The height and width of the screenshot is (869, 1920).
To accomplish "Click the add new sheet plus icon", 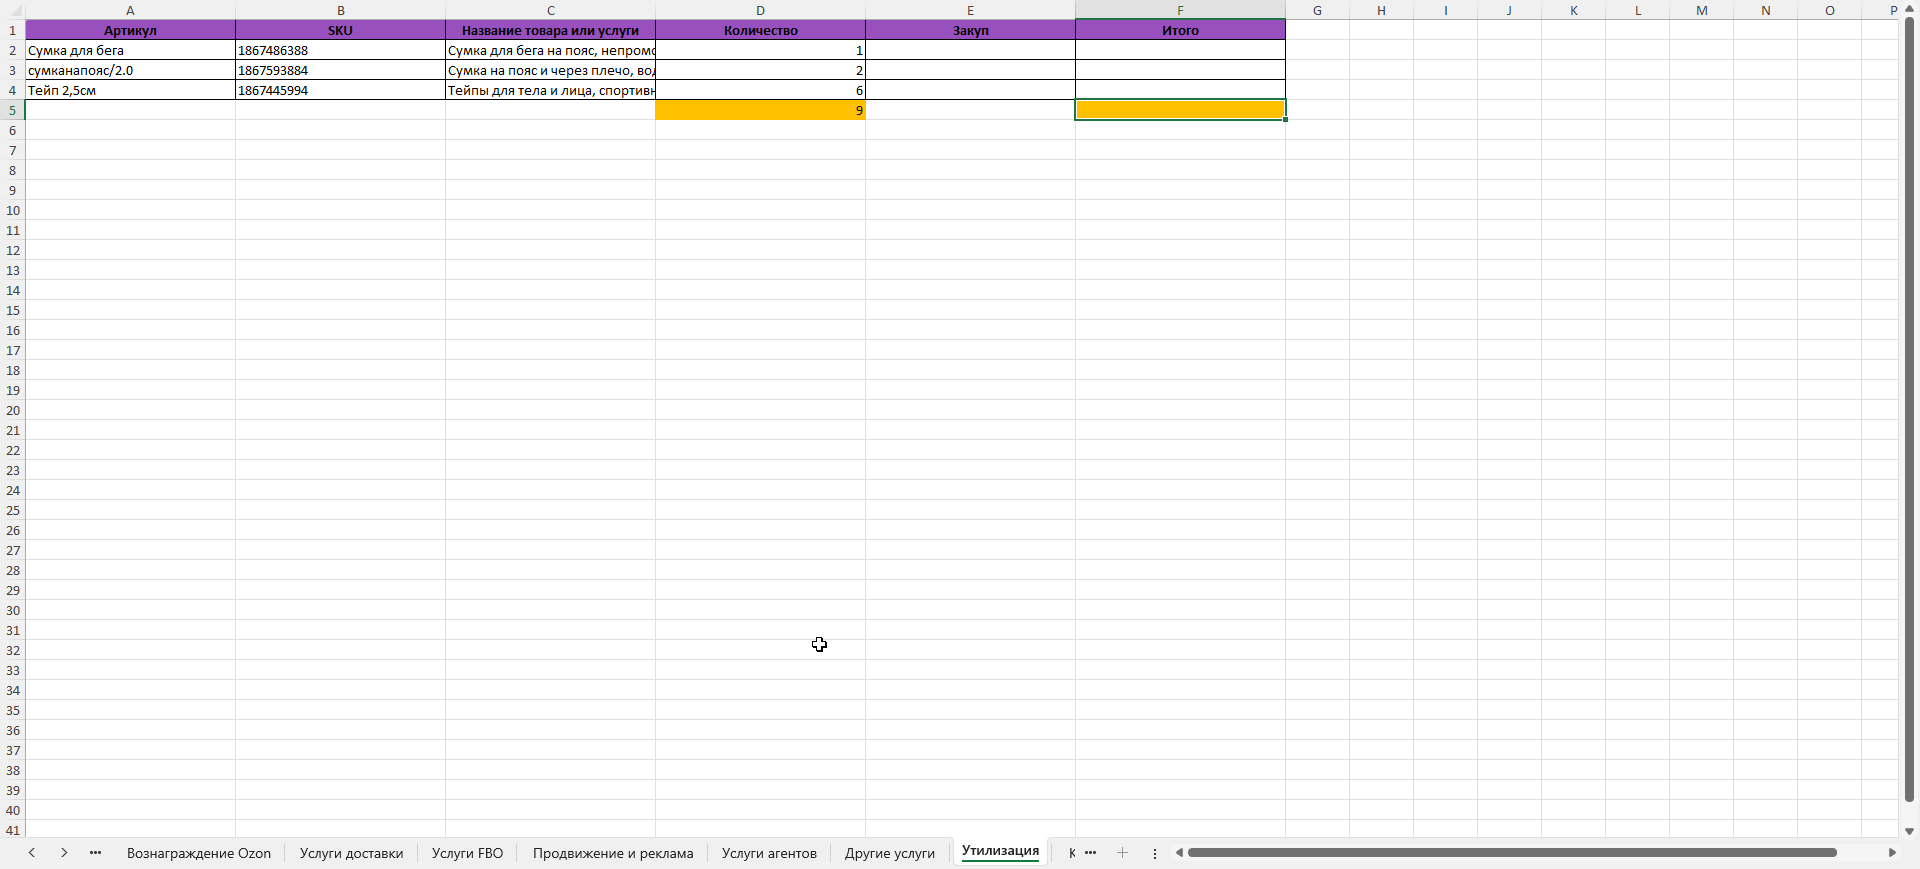I will 1122,853.
